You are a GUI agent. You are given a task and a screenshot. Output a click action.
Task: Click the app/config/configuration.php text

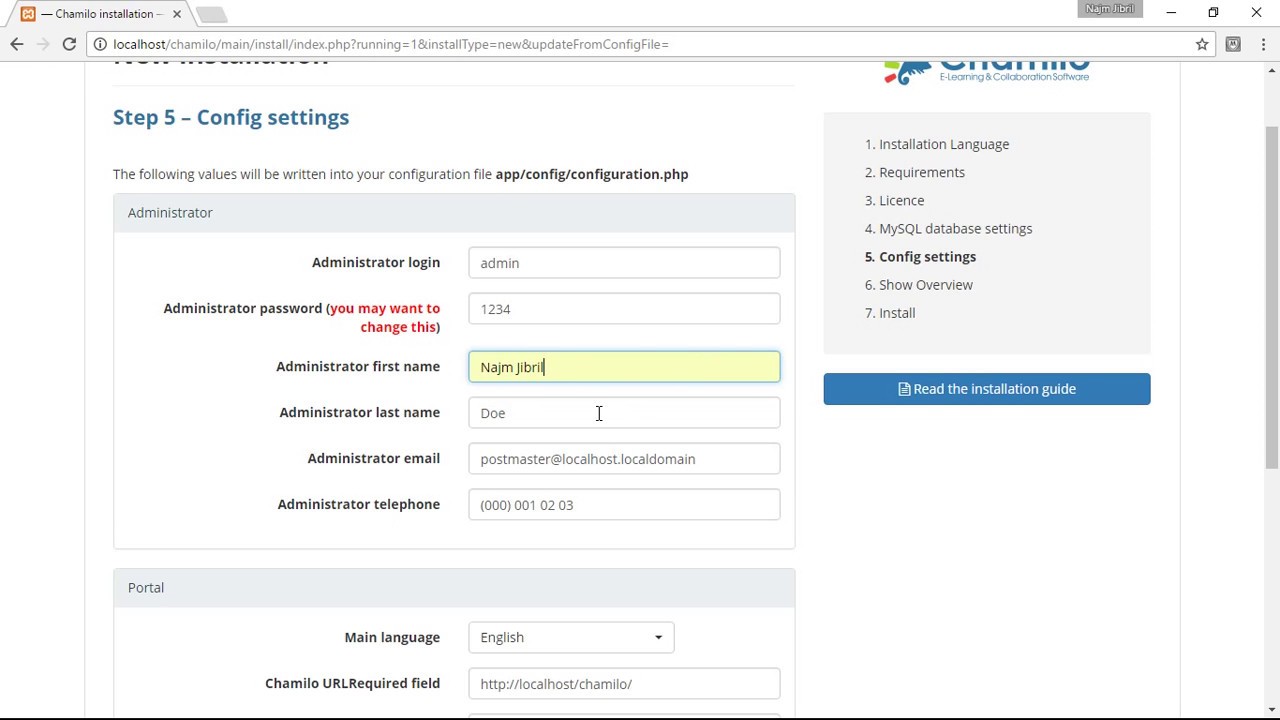coord(592,174)
